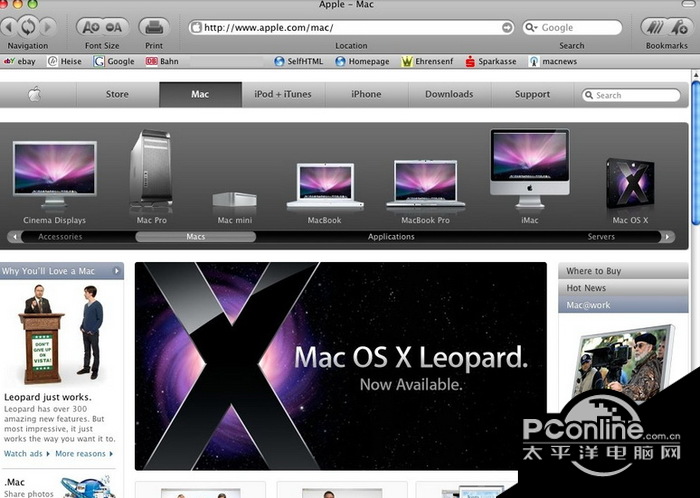Open the iPod + iTunes tab
This screenshot has width=700, height=498.
coord(283,94)
